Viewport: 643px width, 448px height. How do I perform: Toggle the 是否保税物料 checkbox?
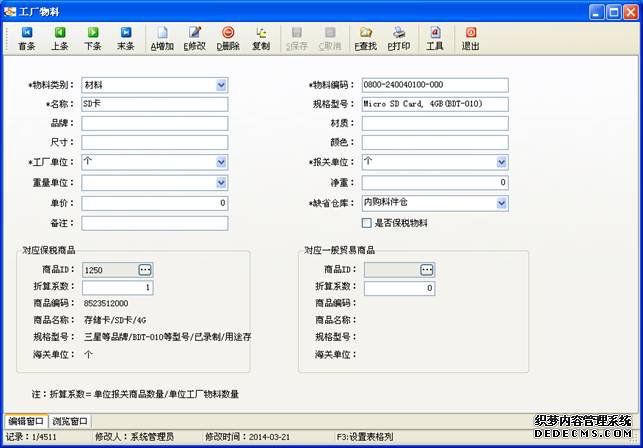[367, 223]
